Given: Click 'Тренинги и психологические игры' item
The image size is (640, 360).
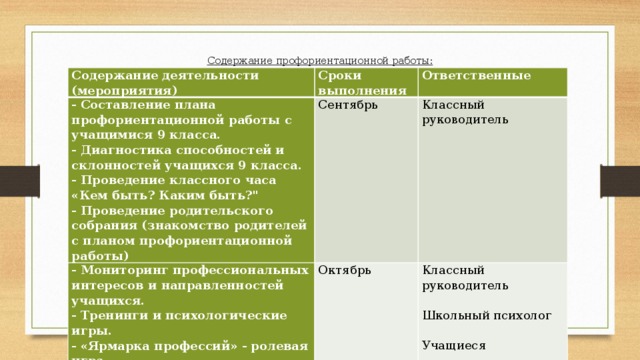Looking at the screenshot, I should (x=179, y=323).
